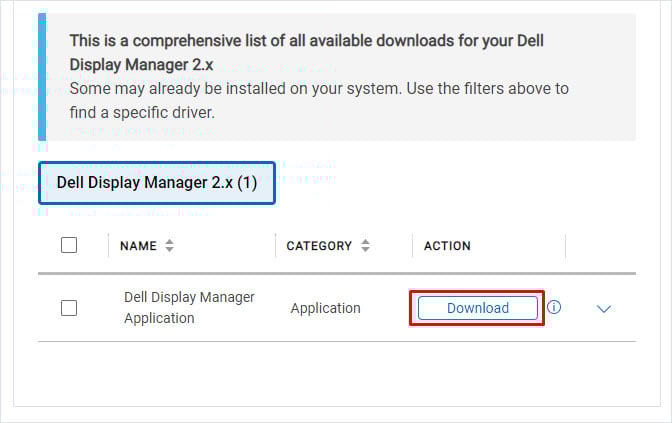The image size is (672, 423).
Task: Click the sort arrows next to CATEGORY
Action: pyautogui.click(x=366, y=246)
